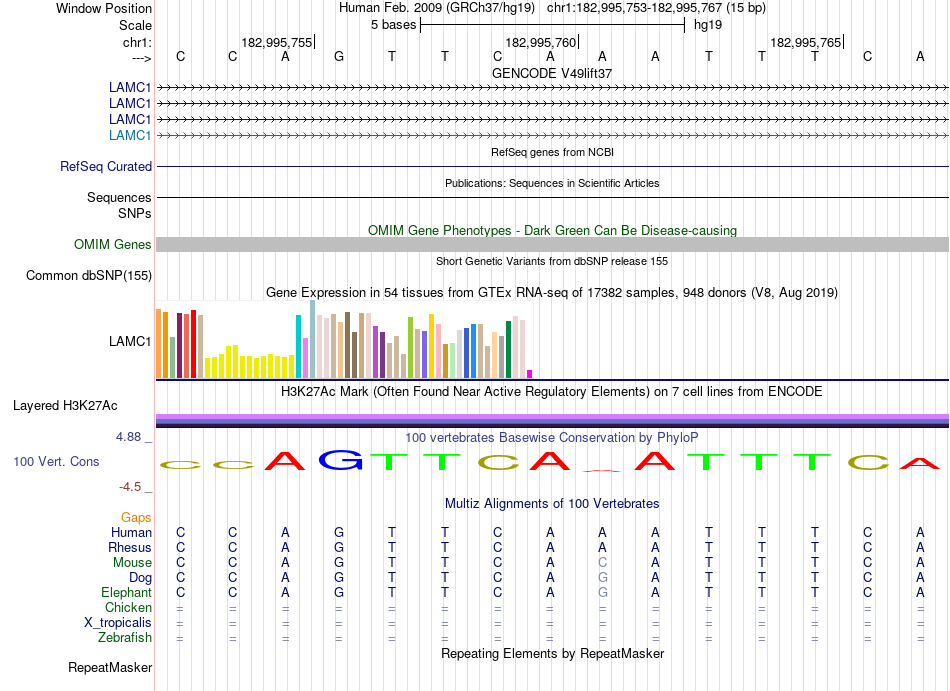Click the SNPs track label
Viewport: 950px width, 691px height.
pyautogui.click(x=135, y=213)
